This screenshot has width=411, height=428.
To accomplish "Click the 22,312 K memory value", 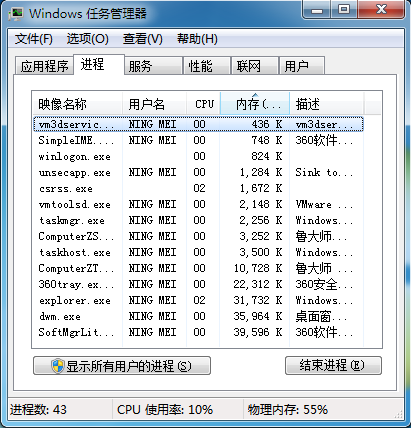I will [258, 284].
